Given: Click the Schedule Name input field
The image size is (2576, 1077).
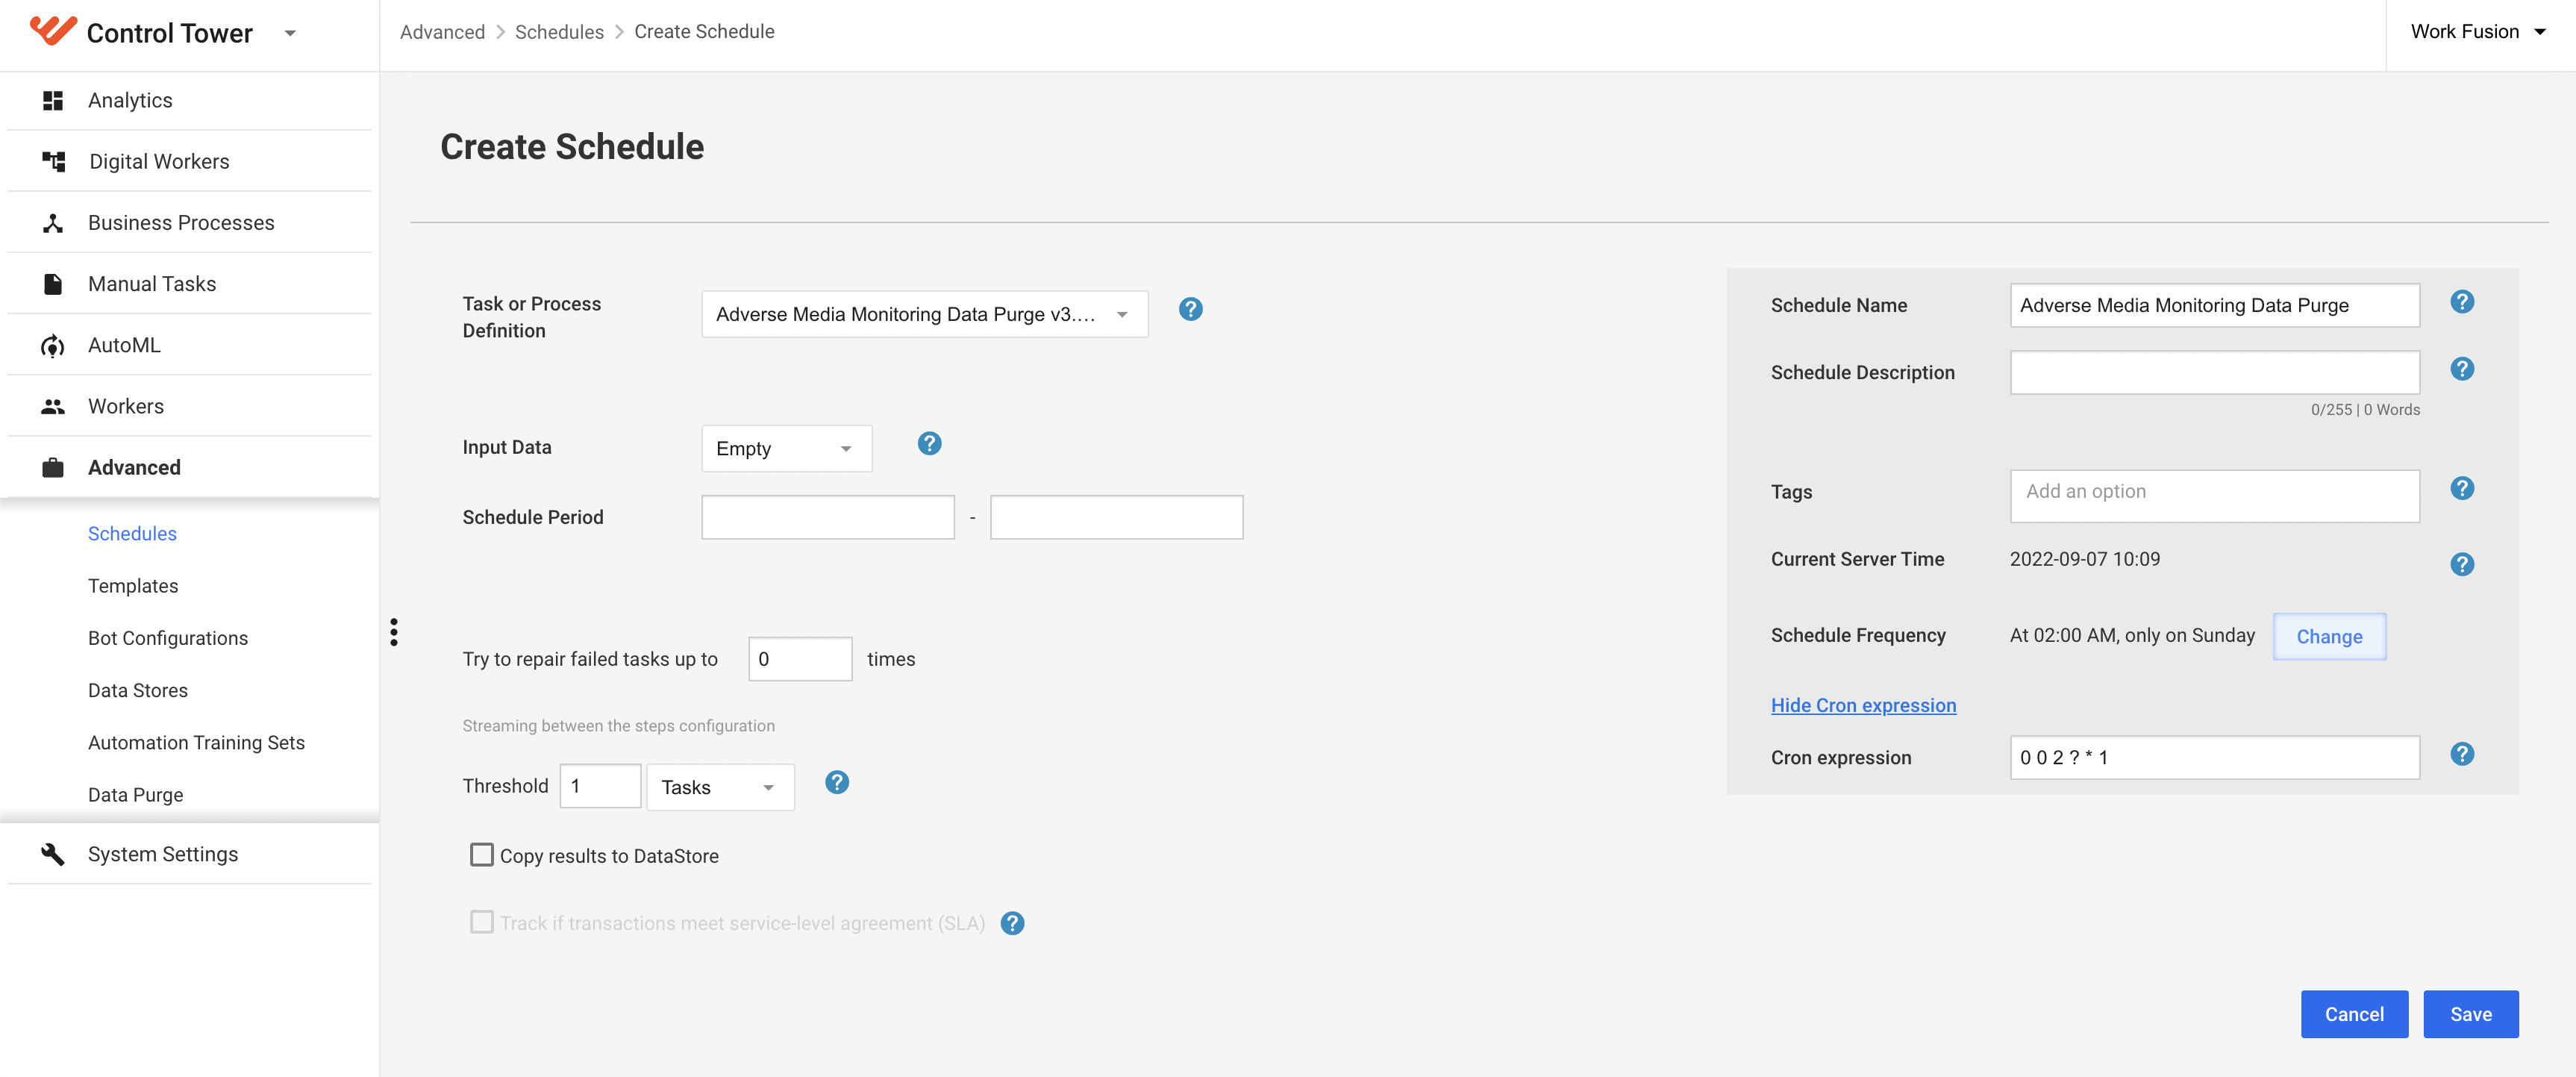Looking at the screenshot, I should point(2214,305).
